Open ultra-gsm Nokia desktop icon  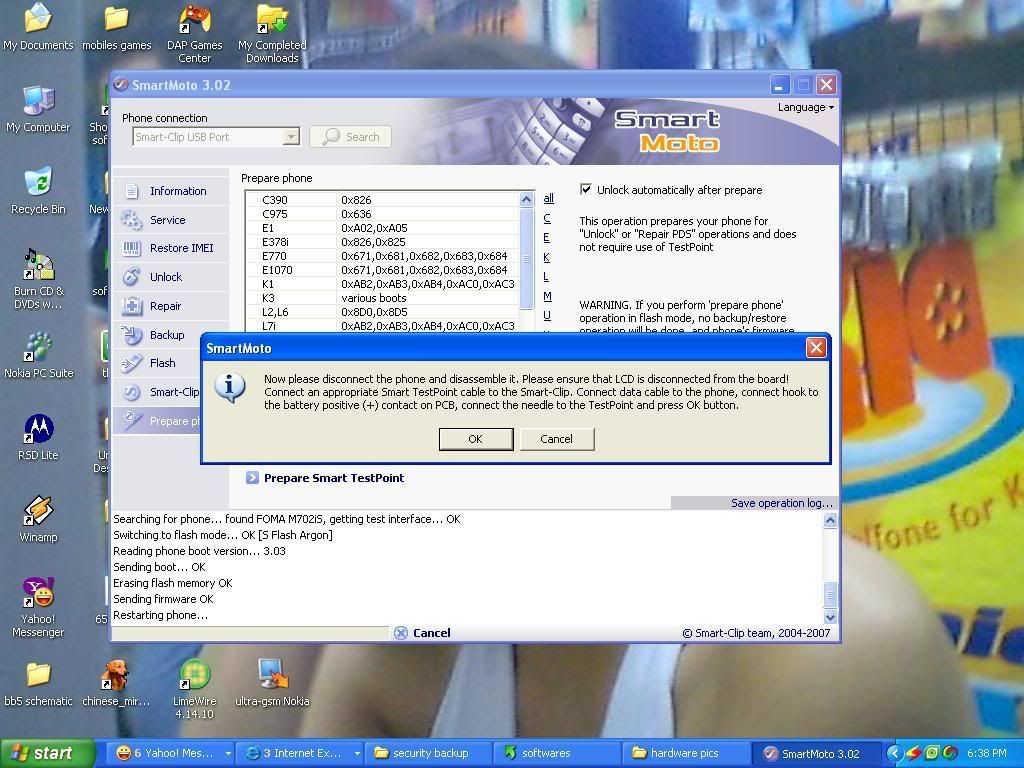pos(272,683)
